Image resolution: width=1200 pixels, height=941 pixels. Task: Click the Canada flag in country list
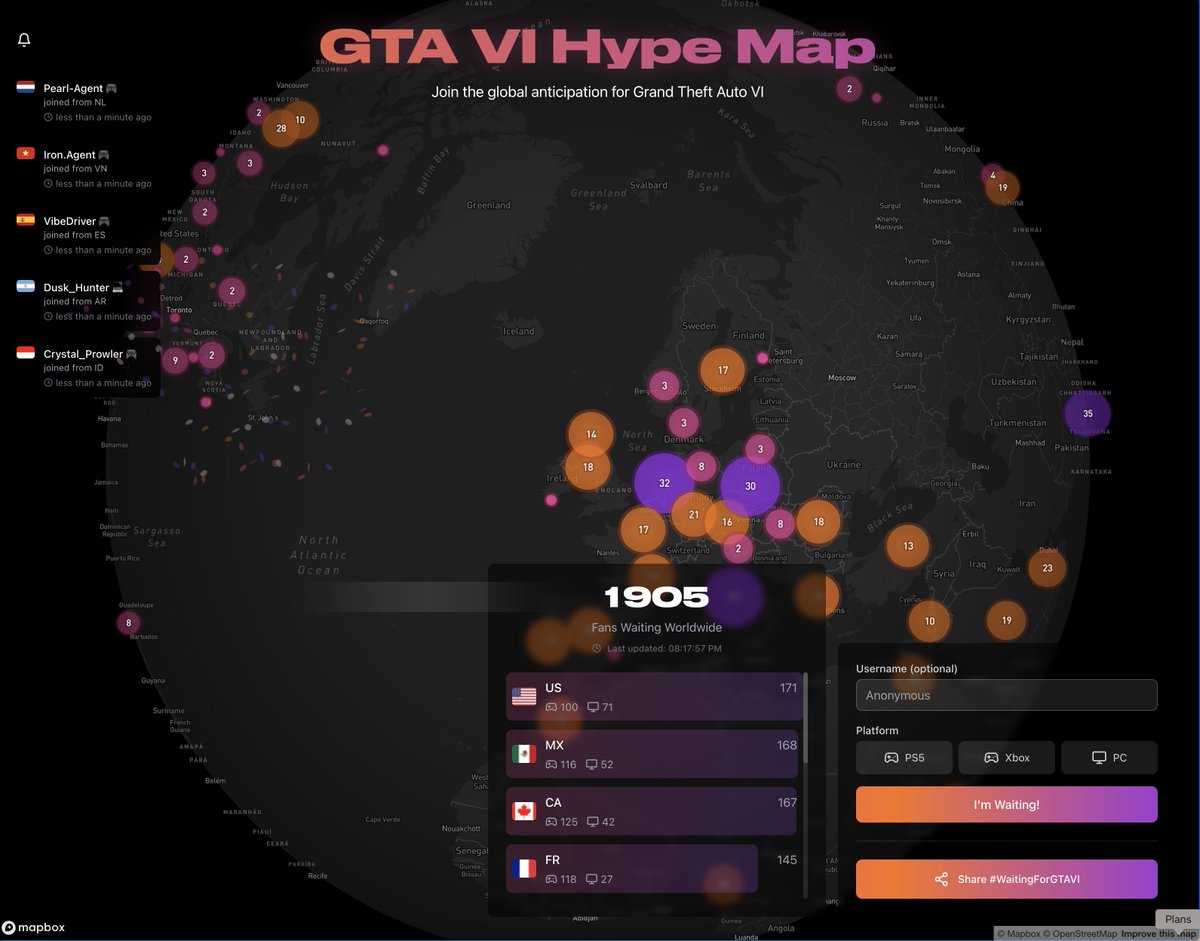[524, 811]
